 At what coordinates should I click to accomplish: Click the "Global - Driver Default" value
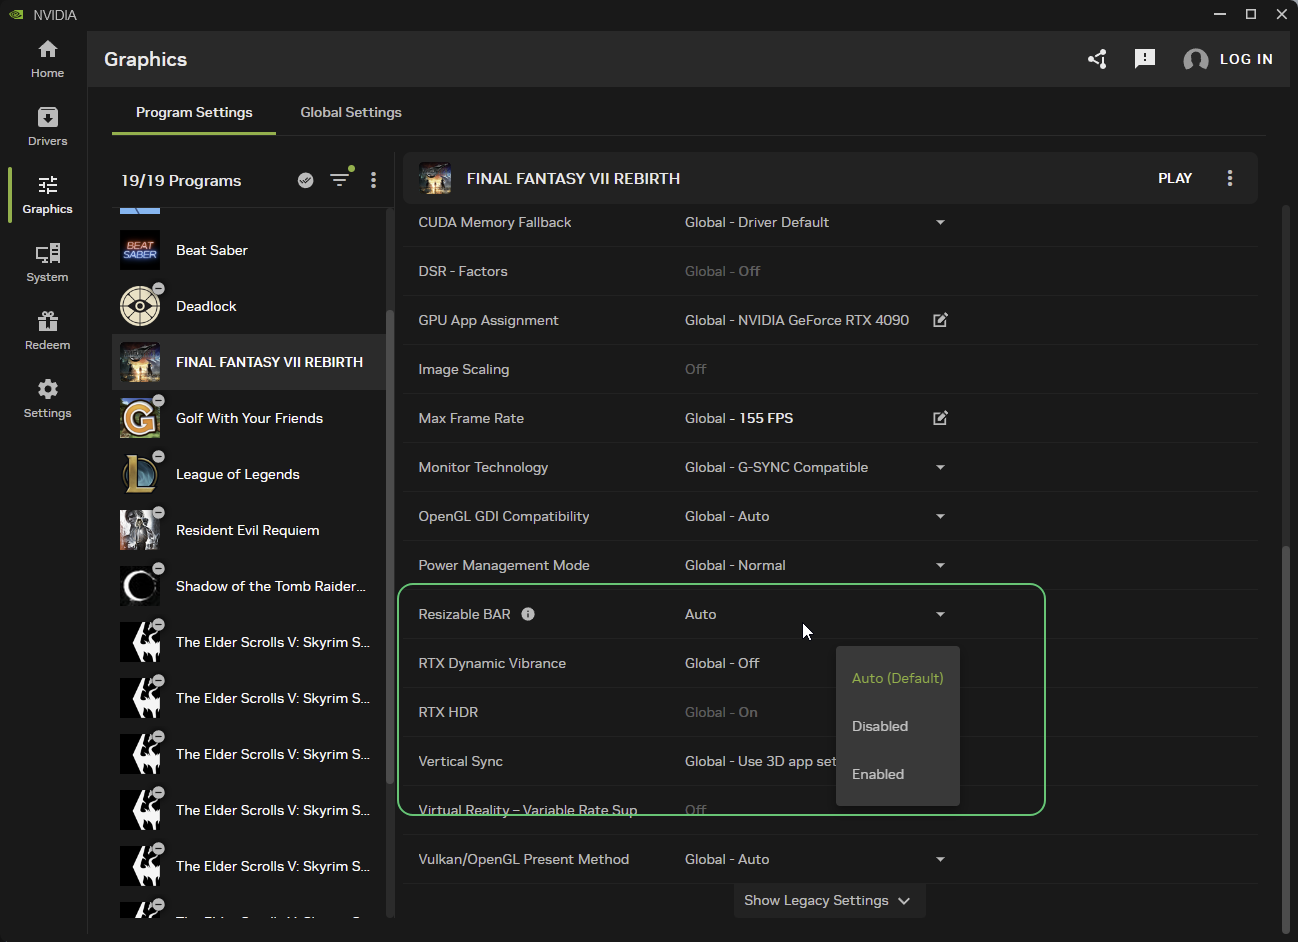[x=757, y=222]
